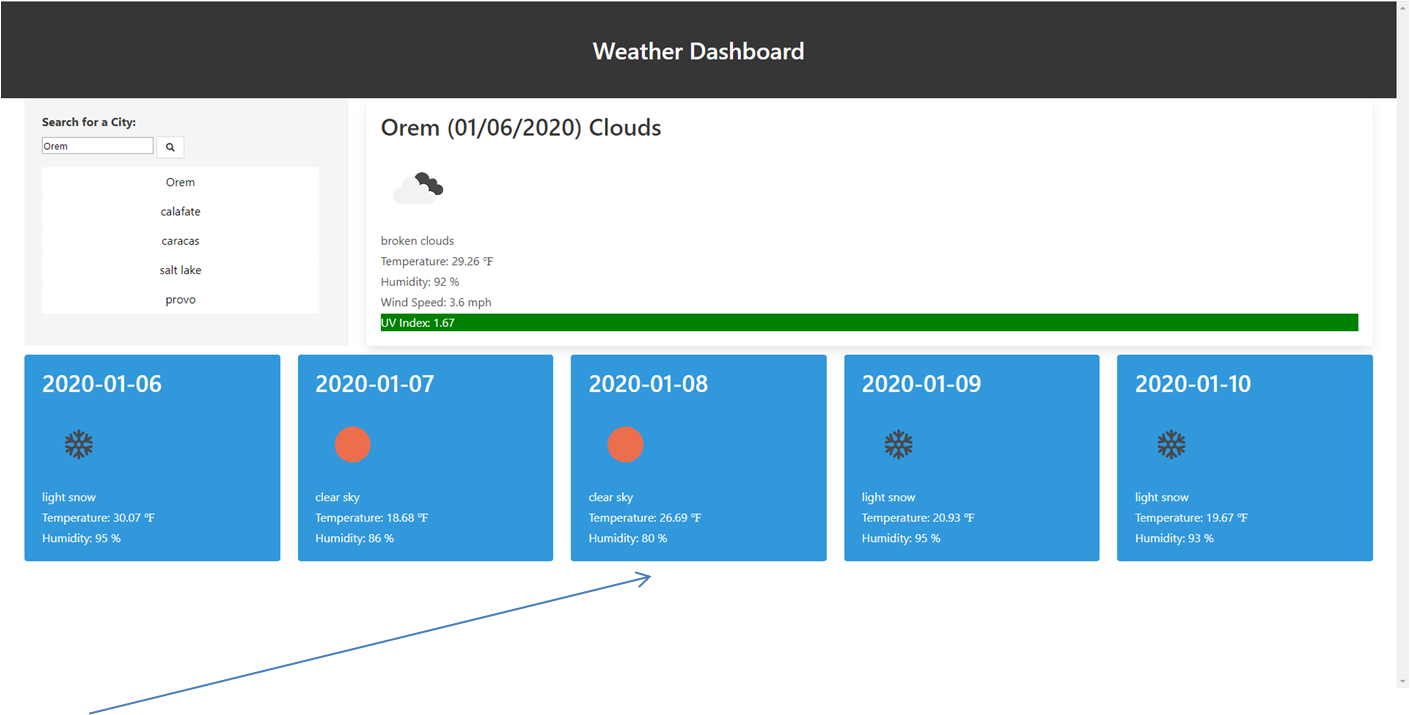The height and width of the screenshot is (715, 1410).
Task: Click Wind Speed: 3.6 mph text
Action: tap(436, 302)
